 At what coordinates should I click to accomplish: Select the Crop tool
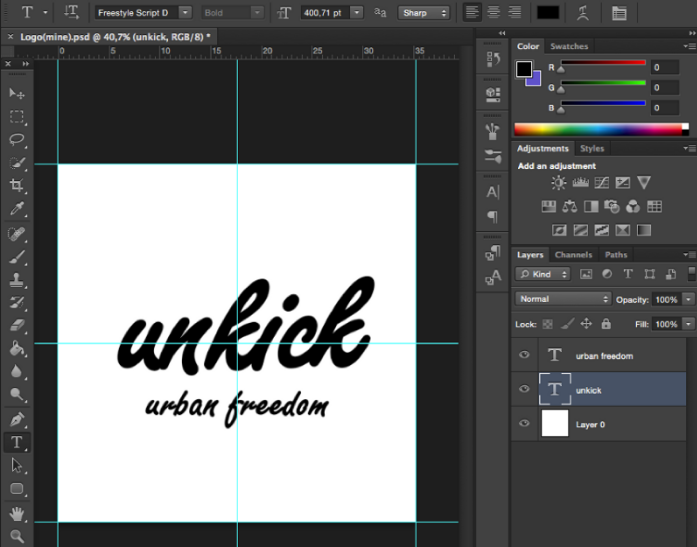pos(17,185)
